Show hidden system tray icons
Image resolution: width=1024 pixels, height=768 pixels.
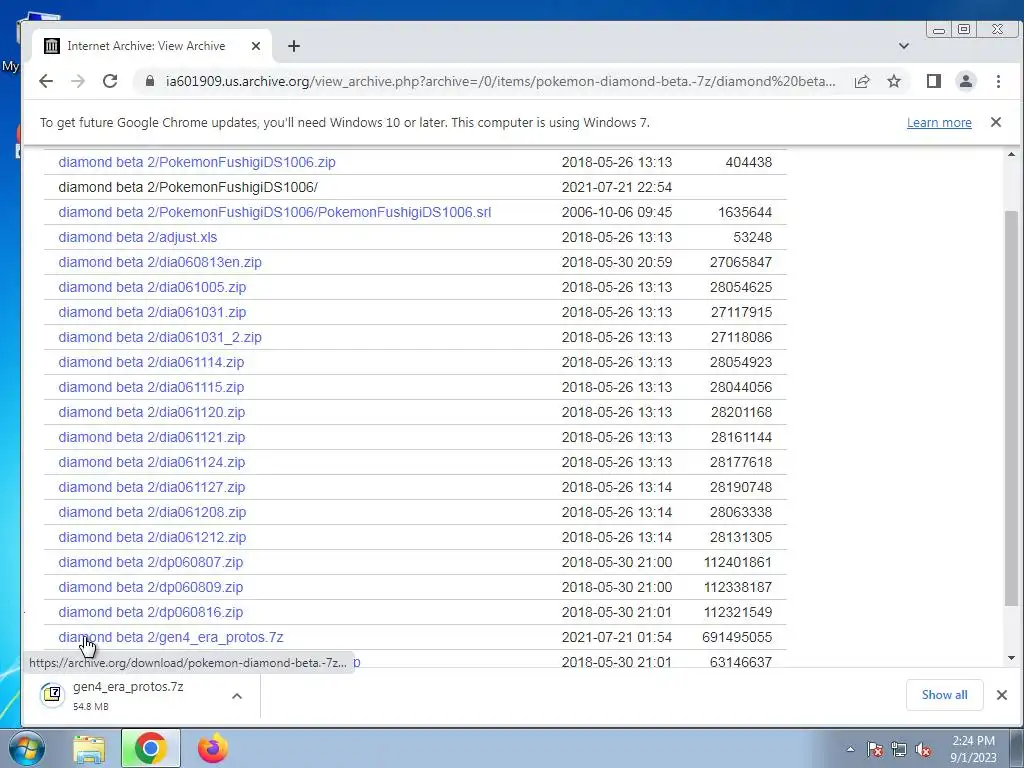(x=850, y=749)
